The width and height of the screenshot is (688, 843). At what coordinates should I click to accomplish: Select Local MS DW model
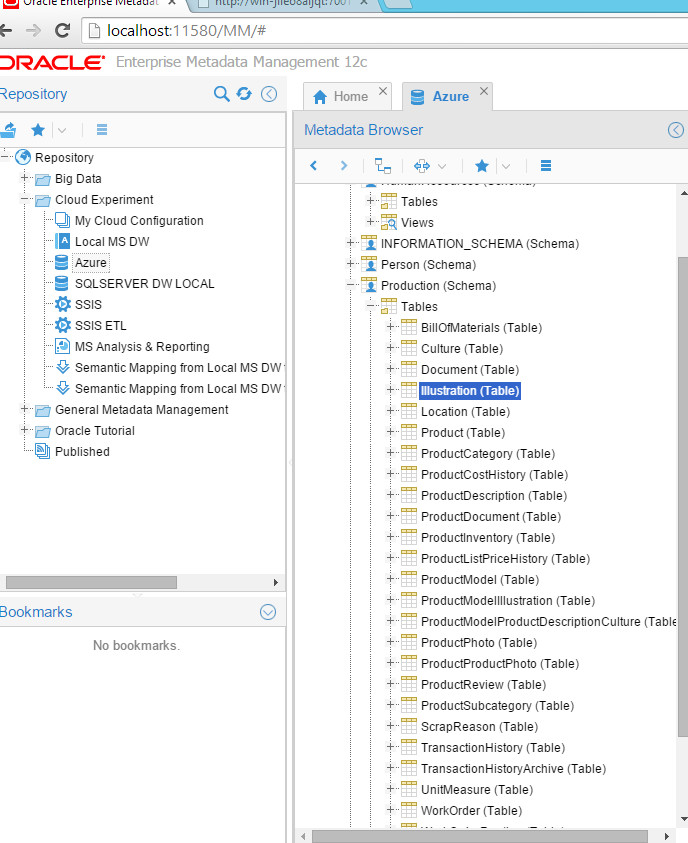112,241
